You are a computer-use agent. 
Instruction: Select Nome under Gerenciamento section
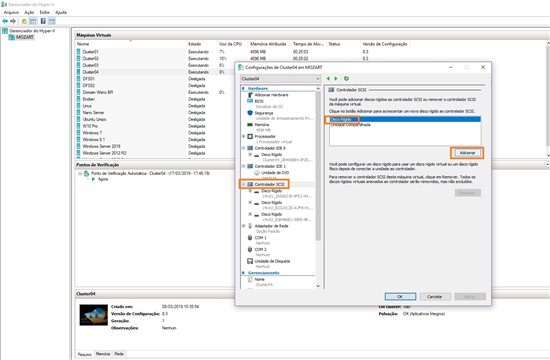(259, 279)
